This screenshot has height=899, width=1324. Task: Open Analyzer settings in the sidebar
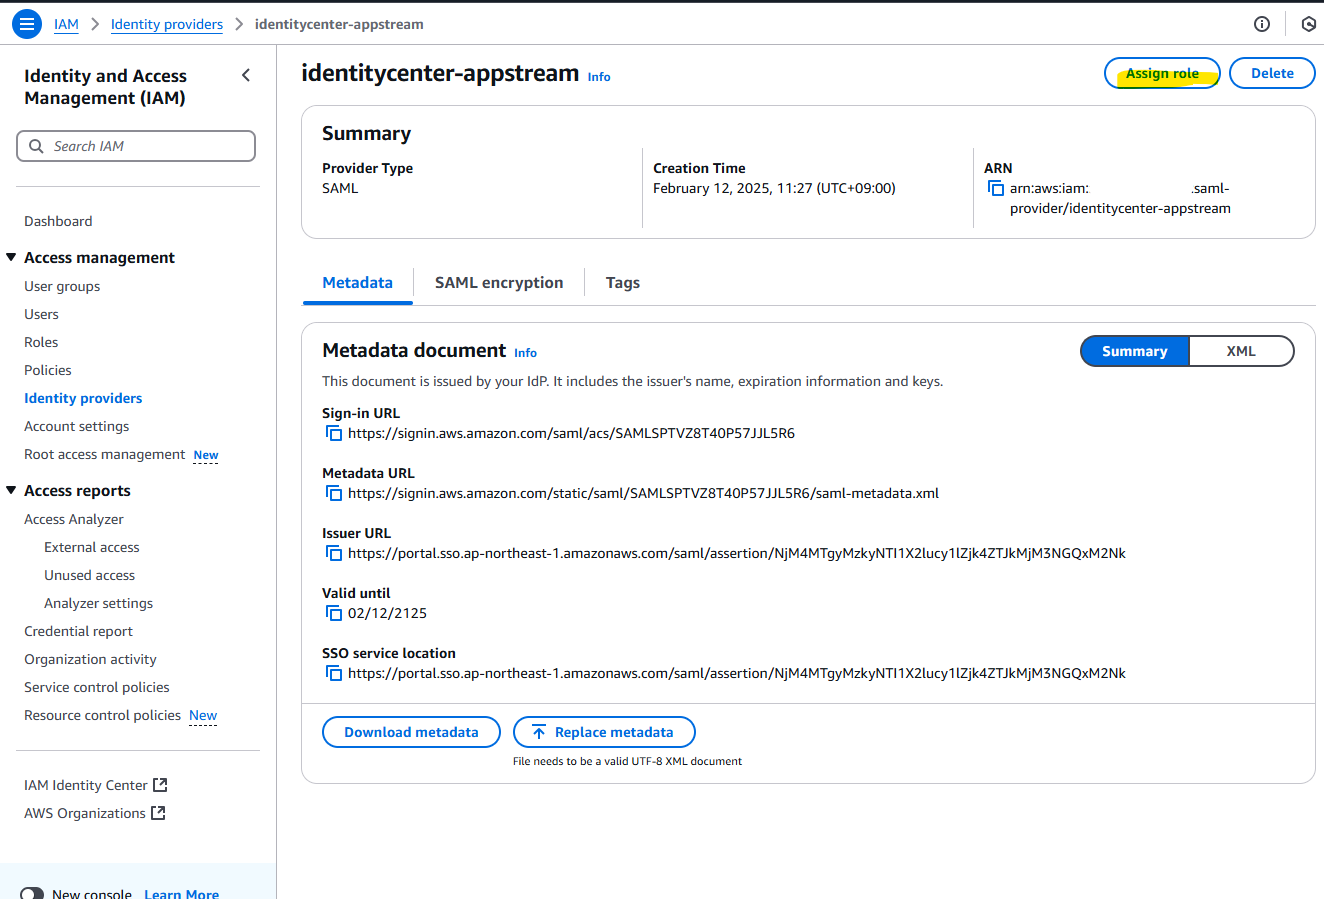pos(99,603)
